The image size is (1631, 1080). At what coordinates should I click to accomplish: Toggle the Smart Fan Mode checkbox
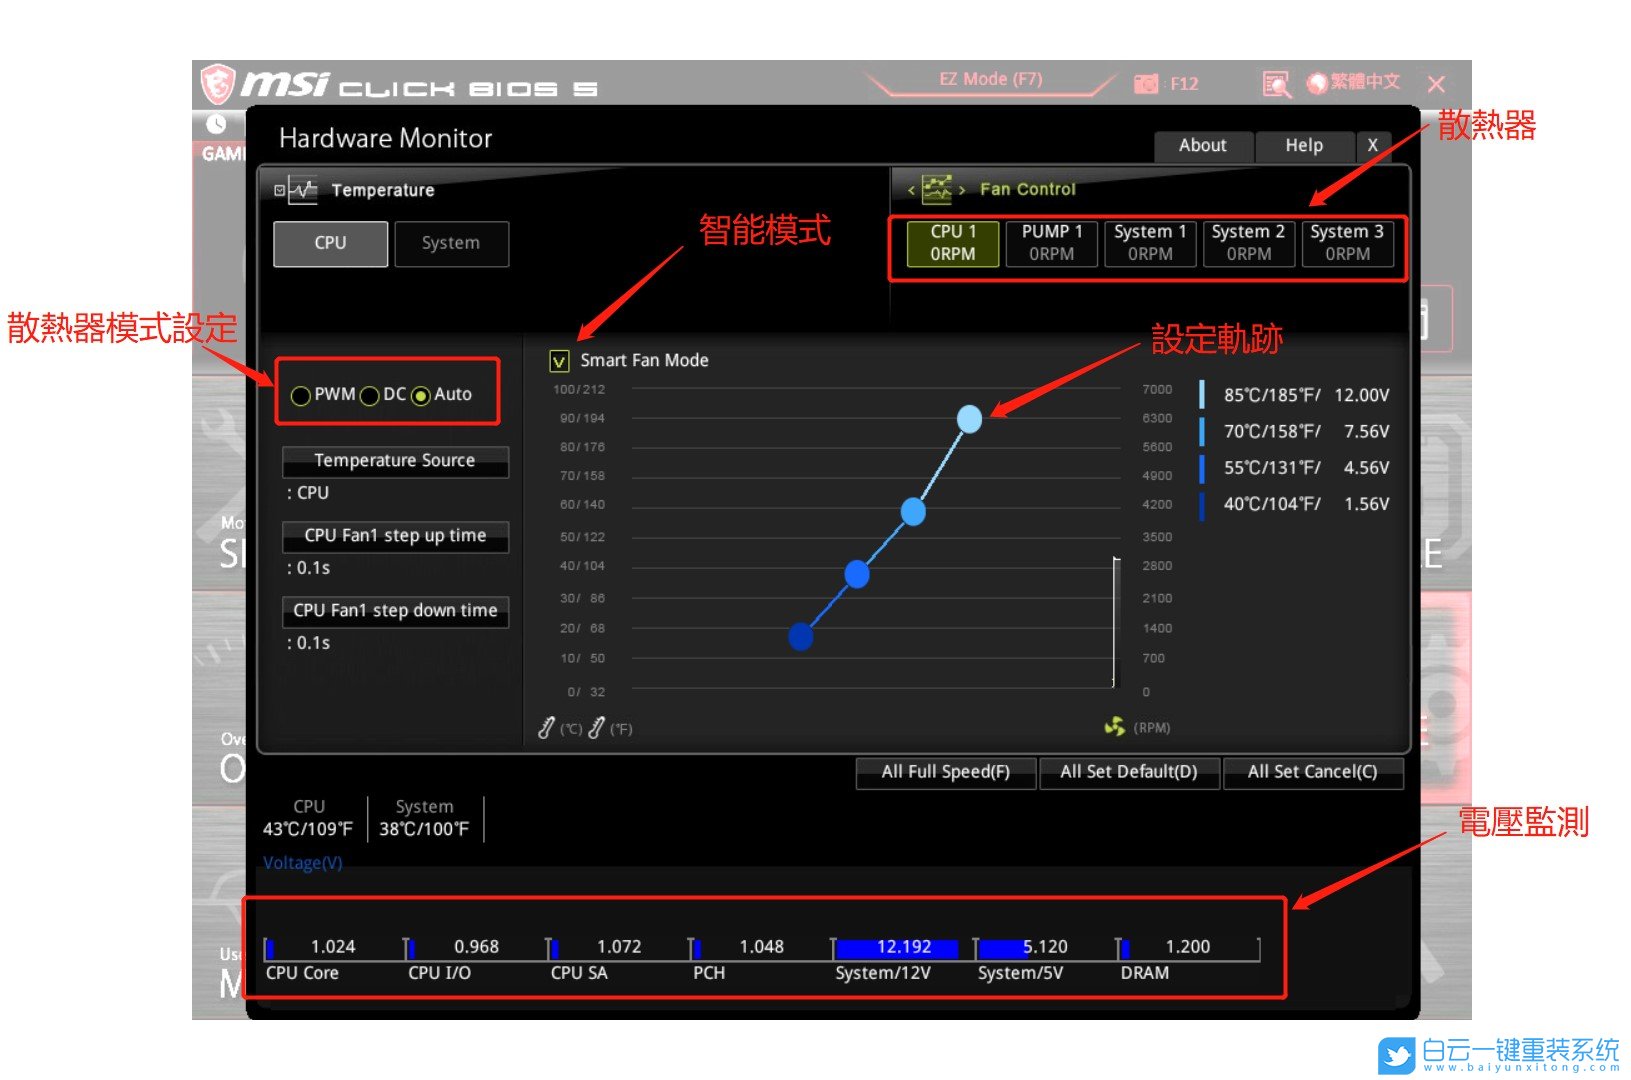click(559, 361)
